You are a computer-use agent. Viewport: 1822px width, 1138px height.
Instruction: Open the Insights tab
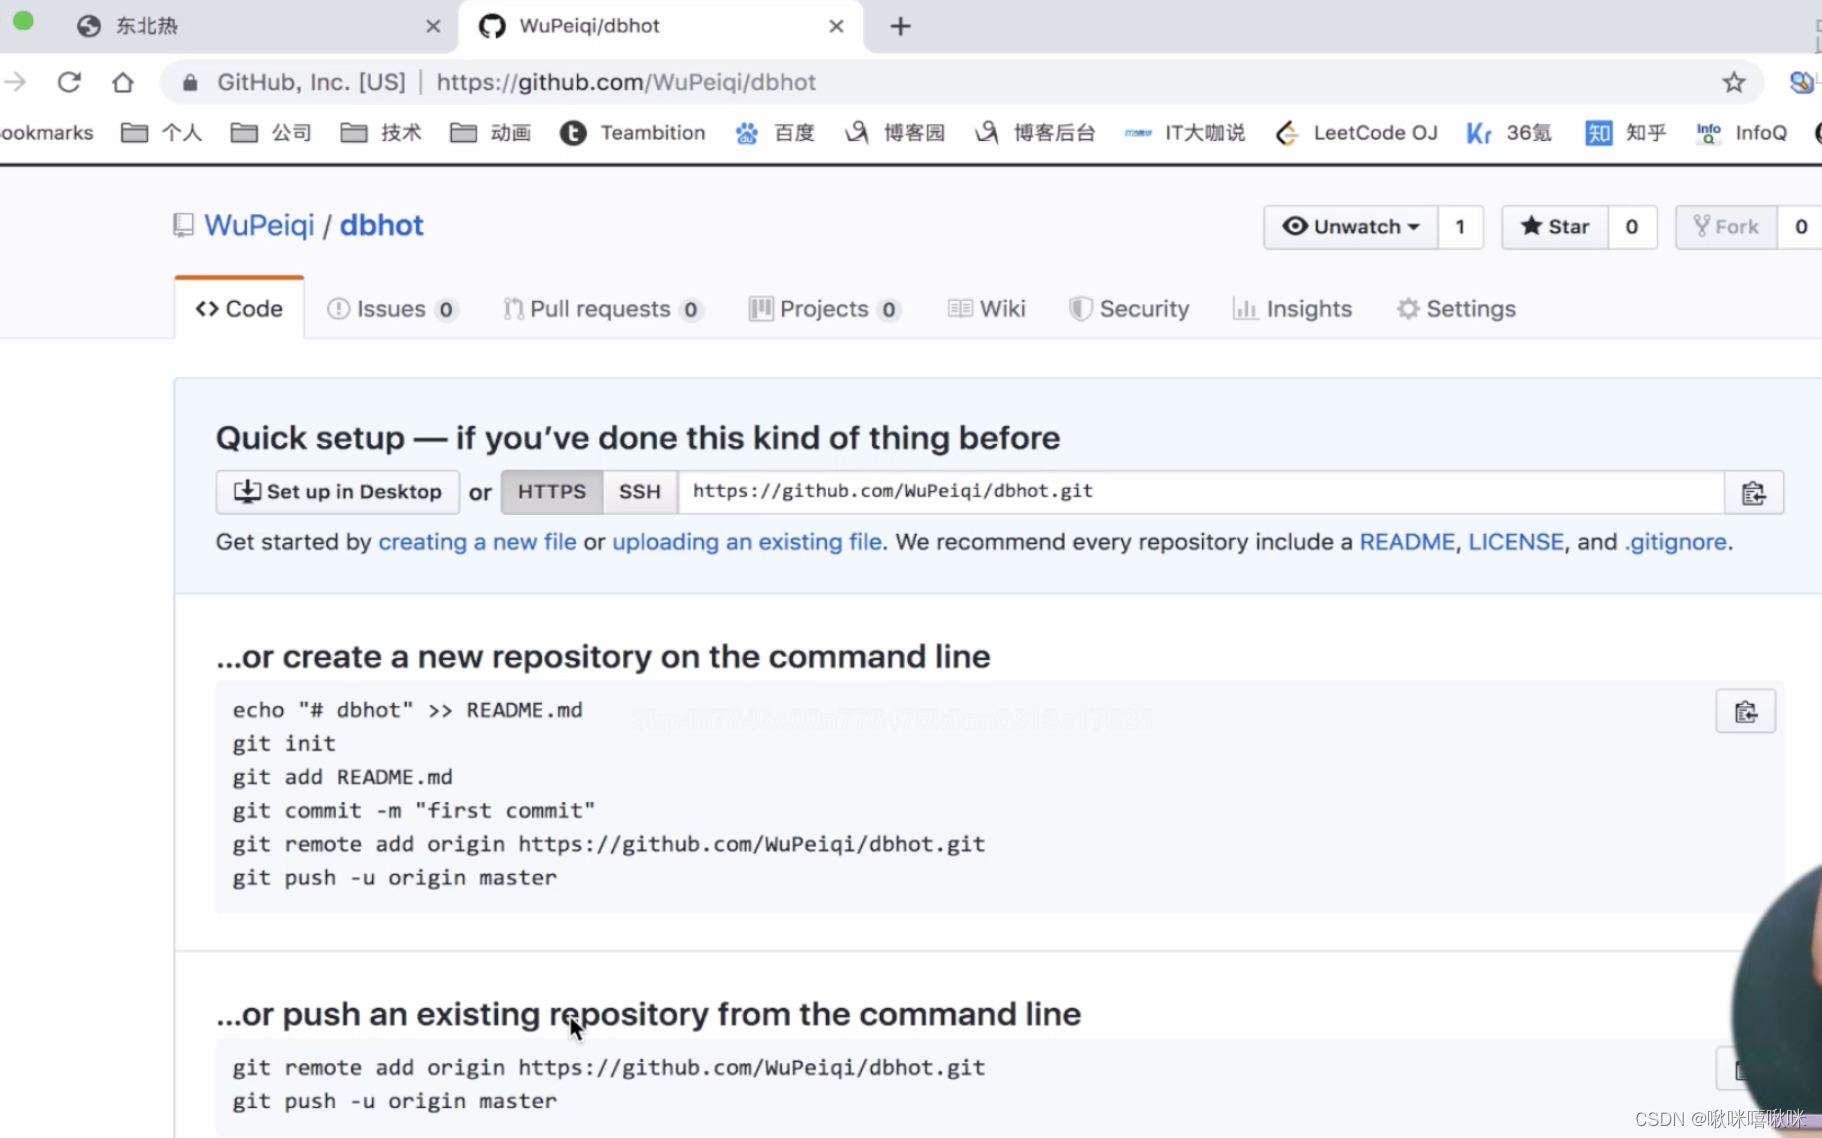1292,309
